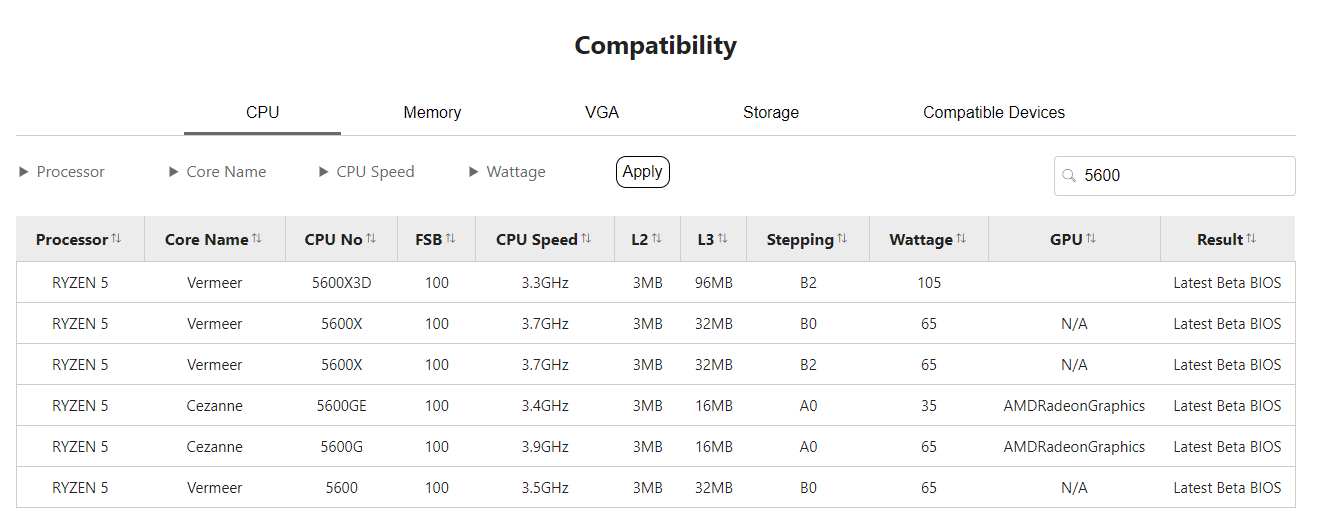Click sort arrows beside Core Name
Image resolution: width=1321 pixels, height=524 pixels.
point(257,239)
